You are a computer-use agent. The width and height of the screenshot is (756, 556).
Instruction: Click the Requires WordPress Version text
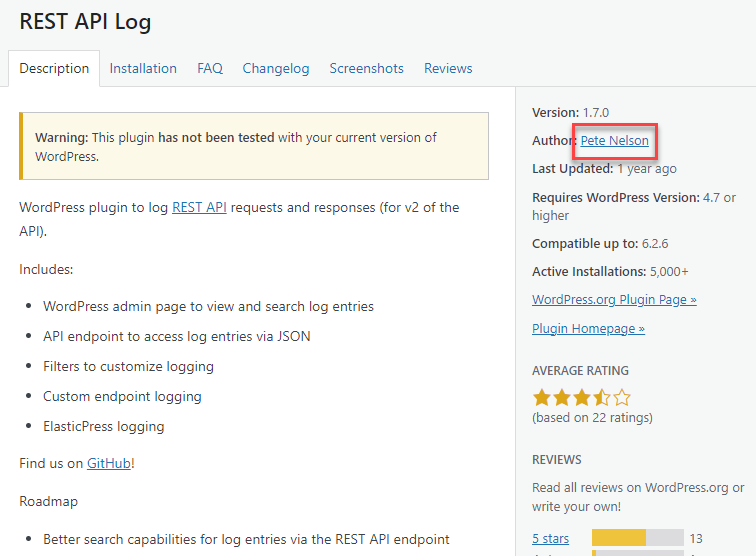coord(634,206)
